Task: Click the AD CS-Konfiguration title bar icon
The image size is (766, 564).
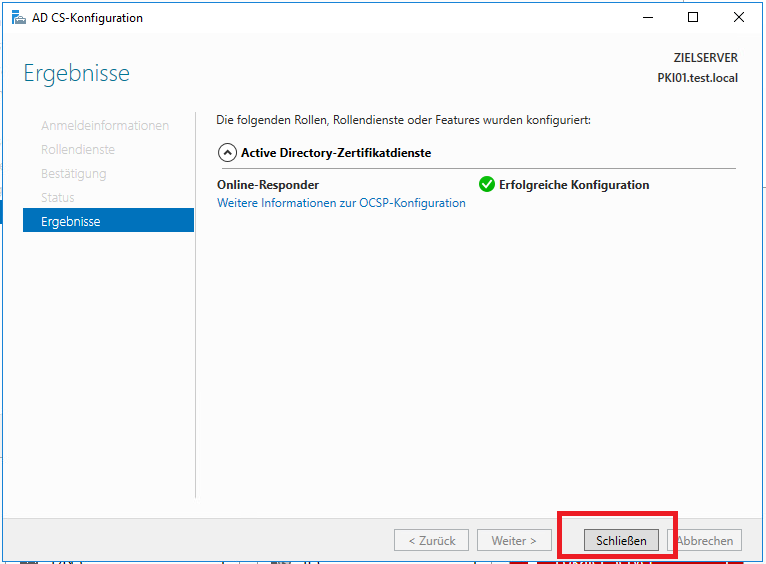Action: (18, 18)
